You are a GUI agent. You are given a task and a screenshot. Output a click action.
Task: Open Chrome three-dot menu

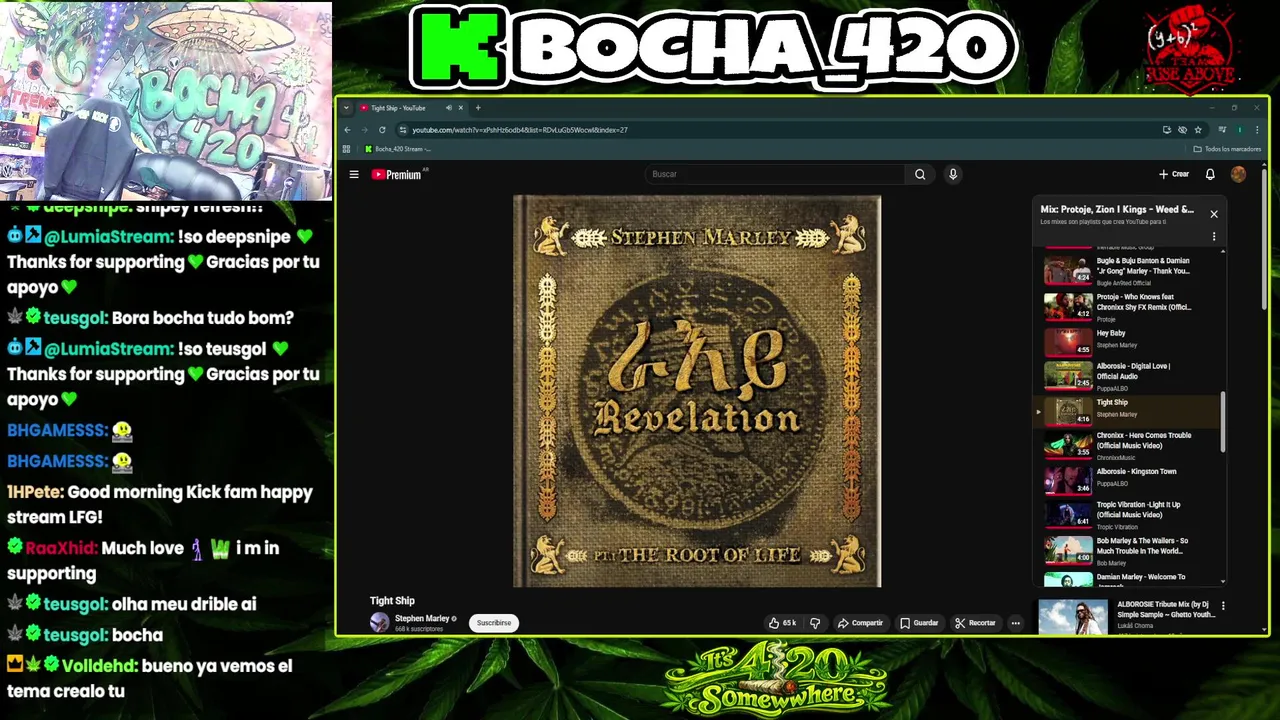click(x=1257, y=130)
